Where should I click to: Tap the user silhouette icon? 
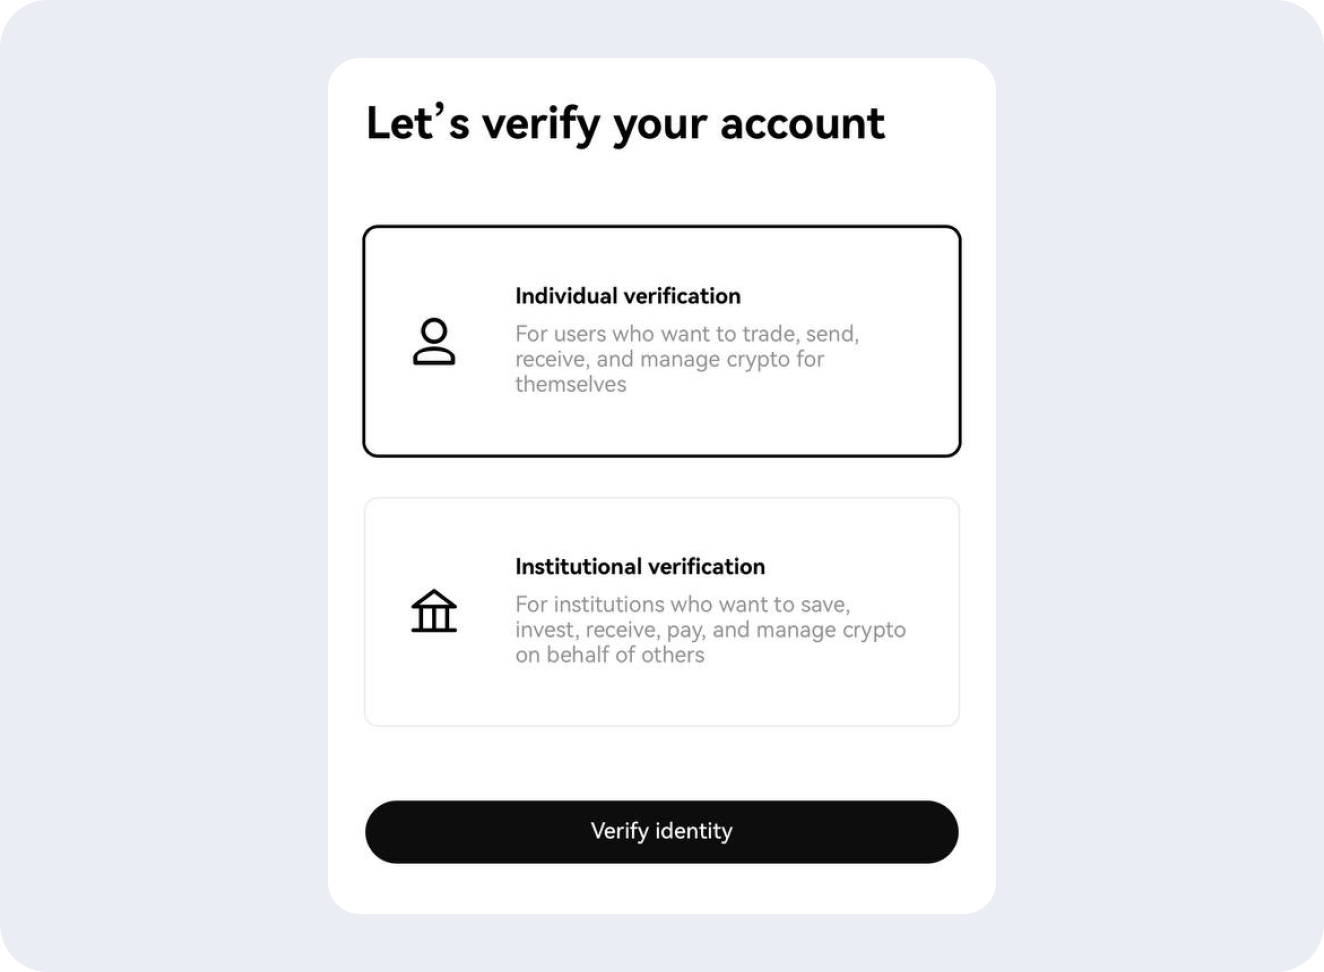click(434, 342)
